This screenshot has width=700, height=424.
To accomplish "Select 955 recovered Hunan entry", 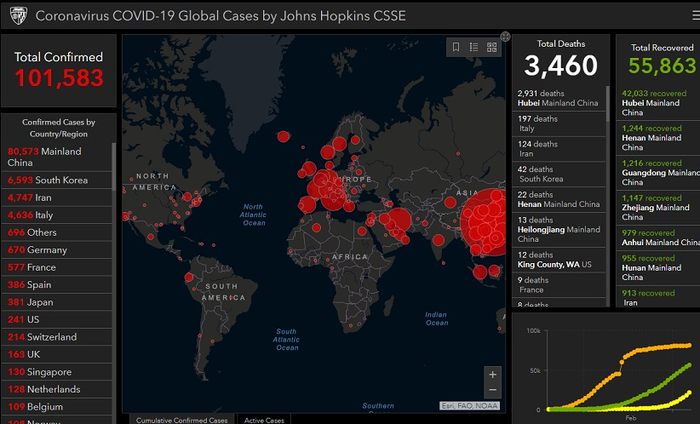I will point(658,268).
